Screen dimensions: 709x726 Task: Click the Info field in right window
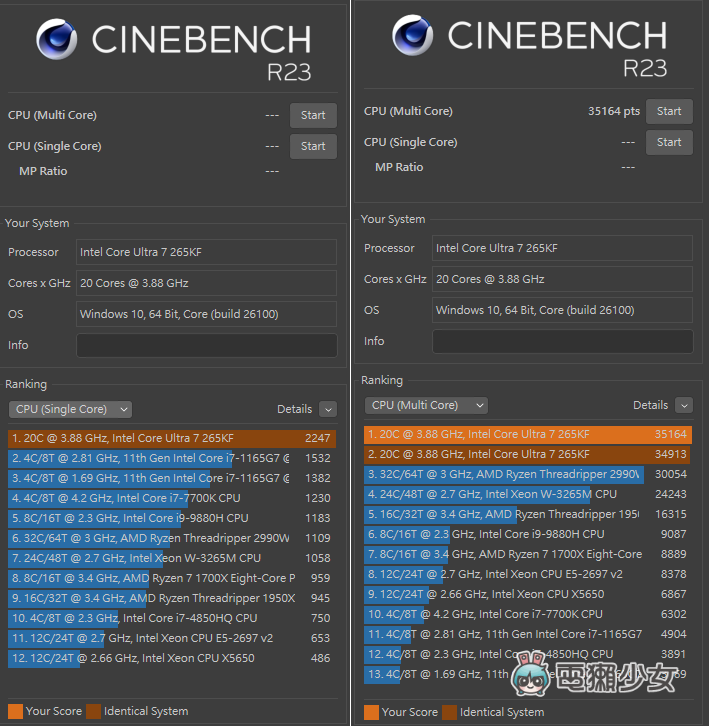pyautogui.click(x=563, y=341)
